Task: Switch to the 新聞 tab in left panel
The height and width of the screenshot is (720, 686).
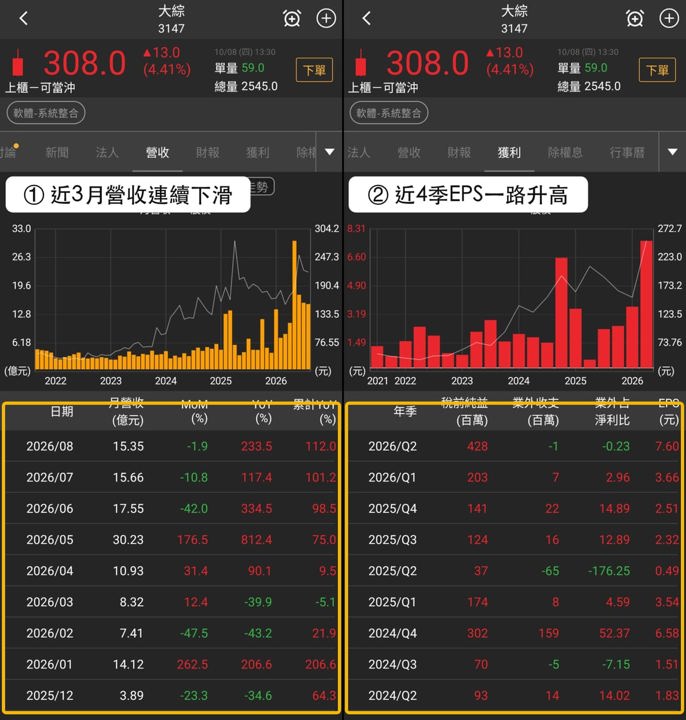Action: (x=57, y=152)
